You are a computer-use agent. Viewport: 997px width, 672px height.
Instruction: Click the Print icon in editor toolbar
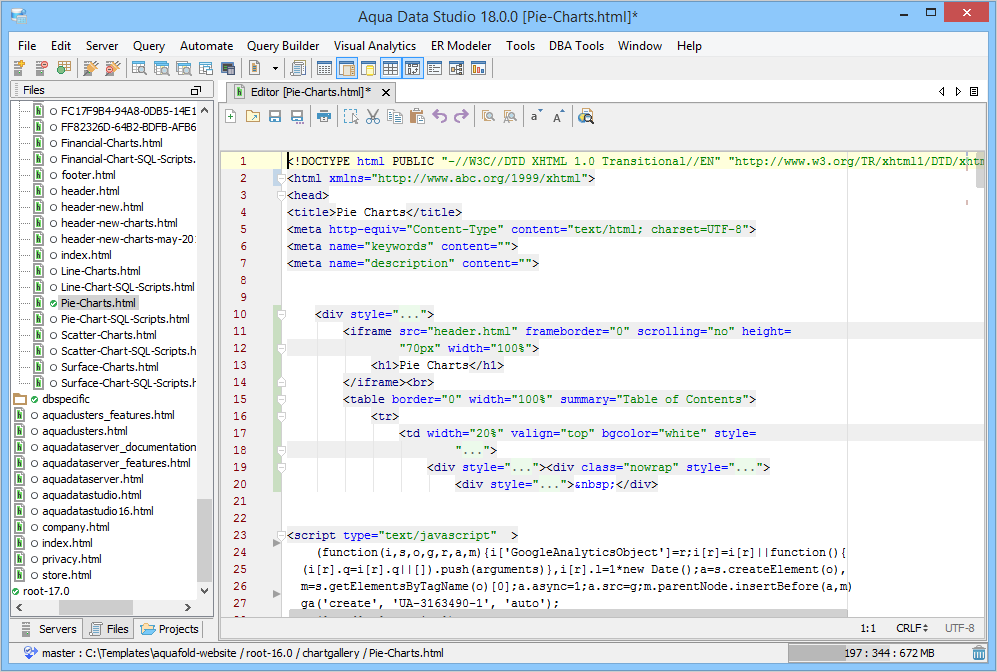323,117
